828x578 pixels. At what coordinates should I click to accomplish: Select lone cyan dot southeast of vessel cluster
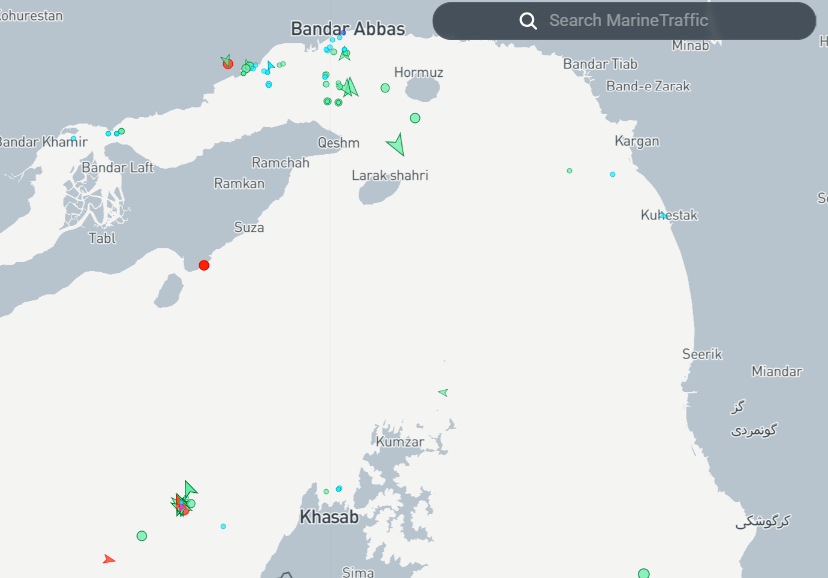pos(223,526)
